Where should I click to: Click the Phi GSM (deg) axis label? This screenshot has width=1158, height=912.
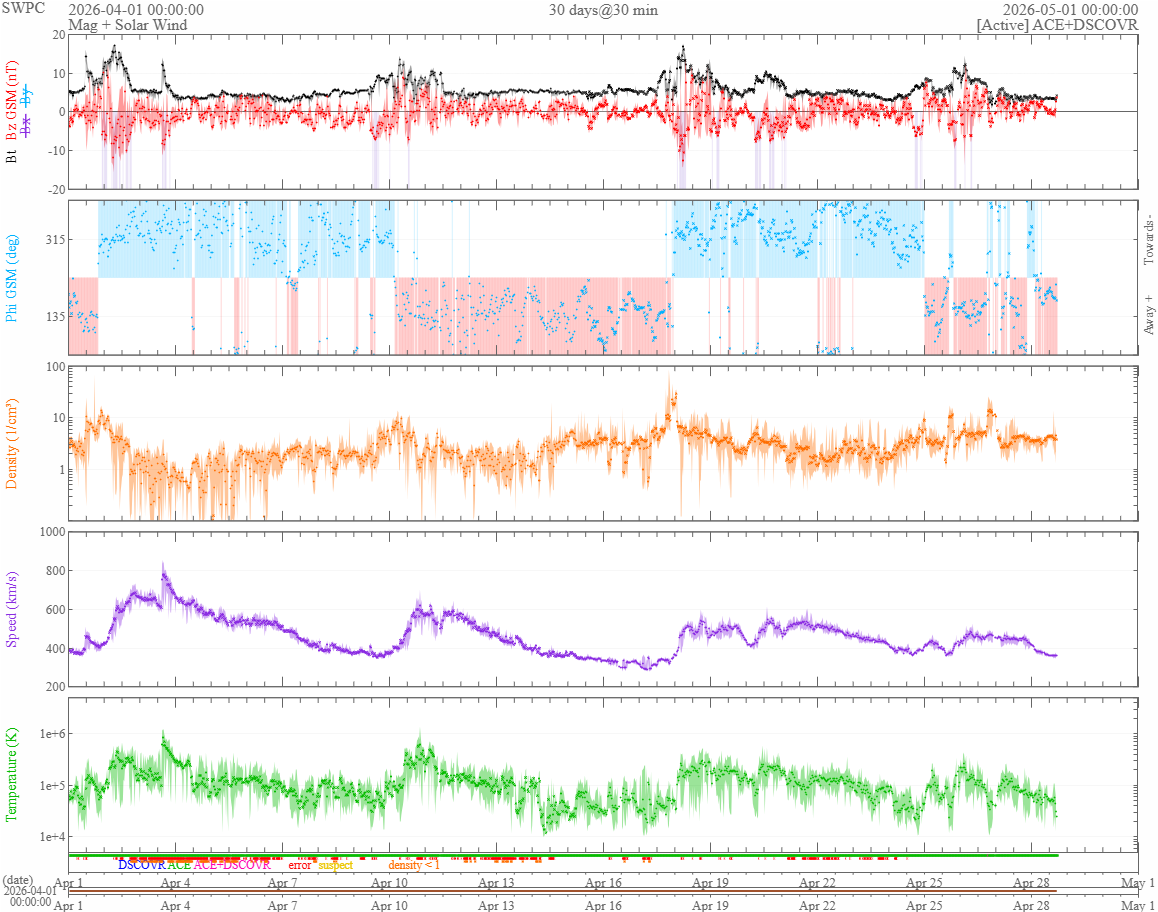pyautogui.click(x=11, y=278)
